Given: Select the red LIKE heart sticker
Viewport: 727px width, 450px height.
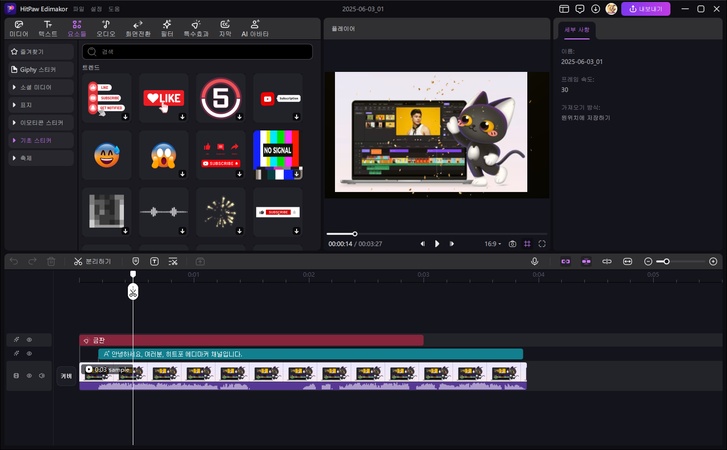Looking at the screenshot, I should click(x=164, y=98).
